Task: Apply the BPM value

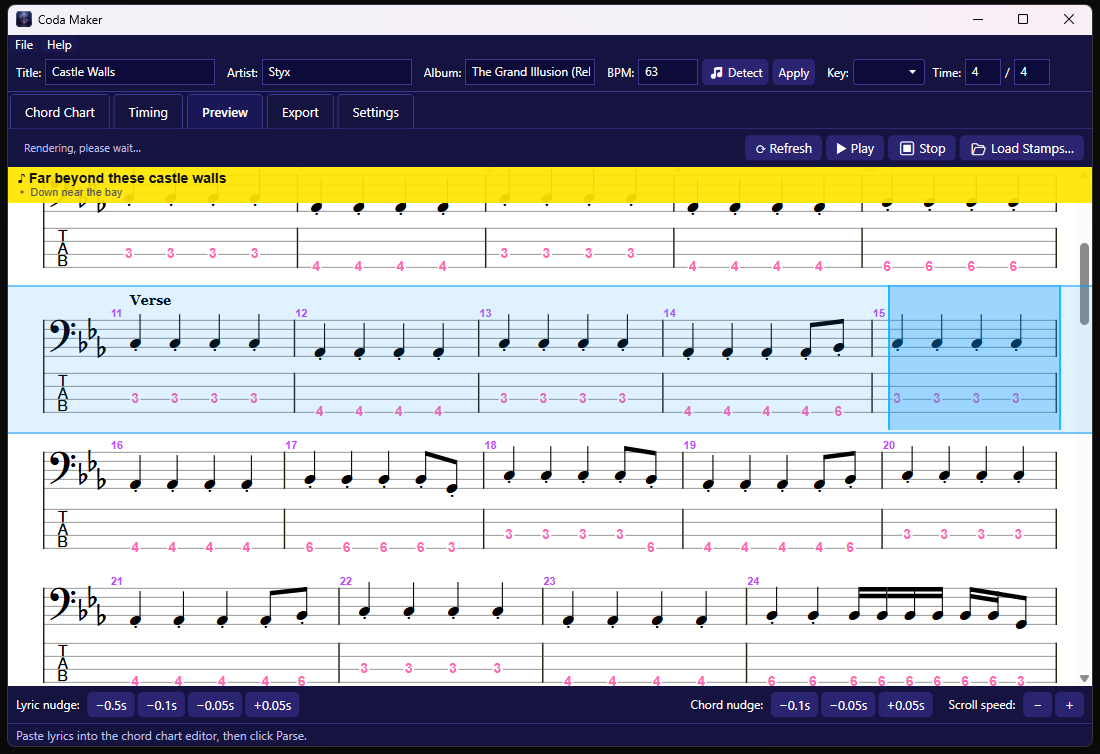Action: [793, 72]
